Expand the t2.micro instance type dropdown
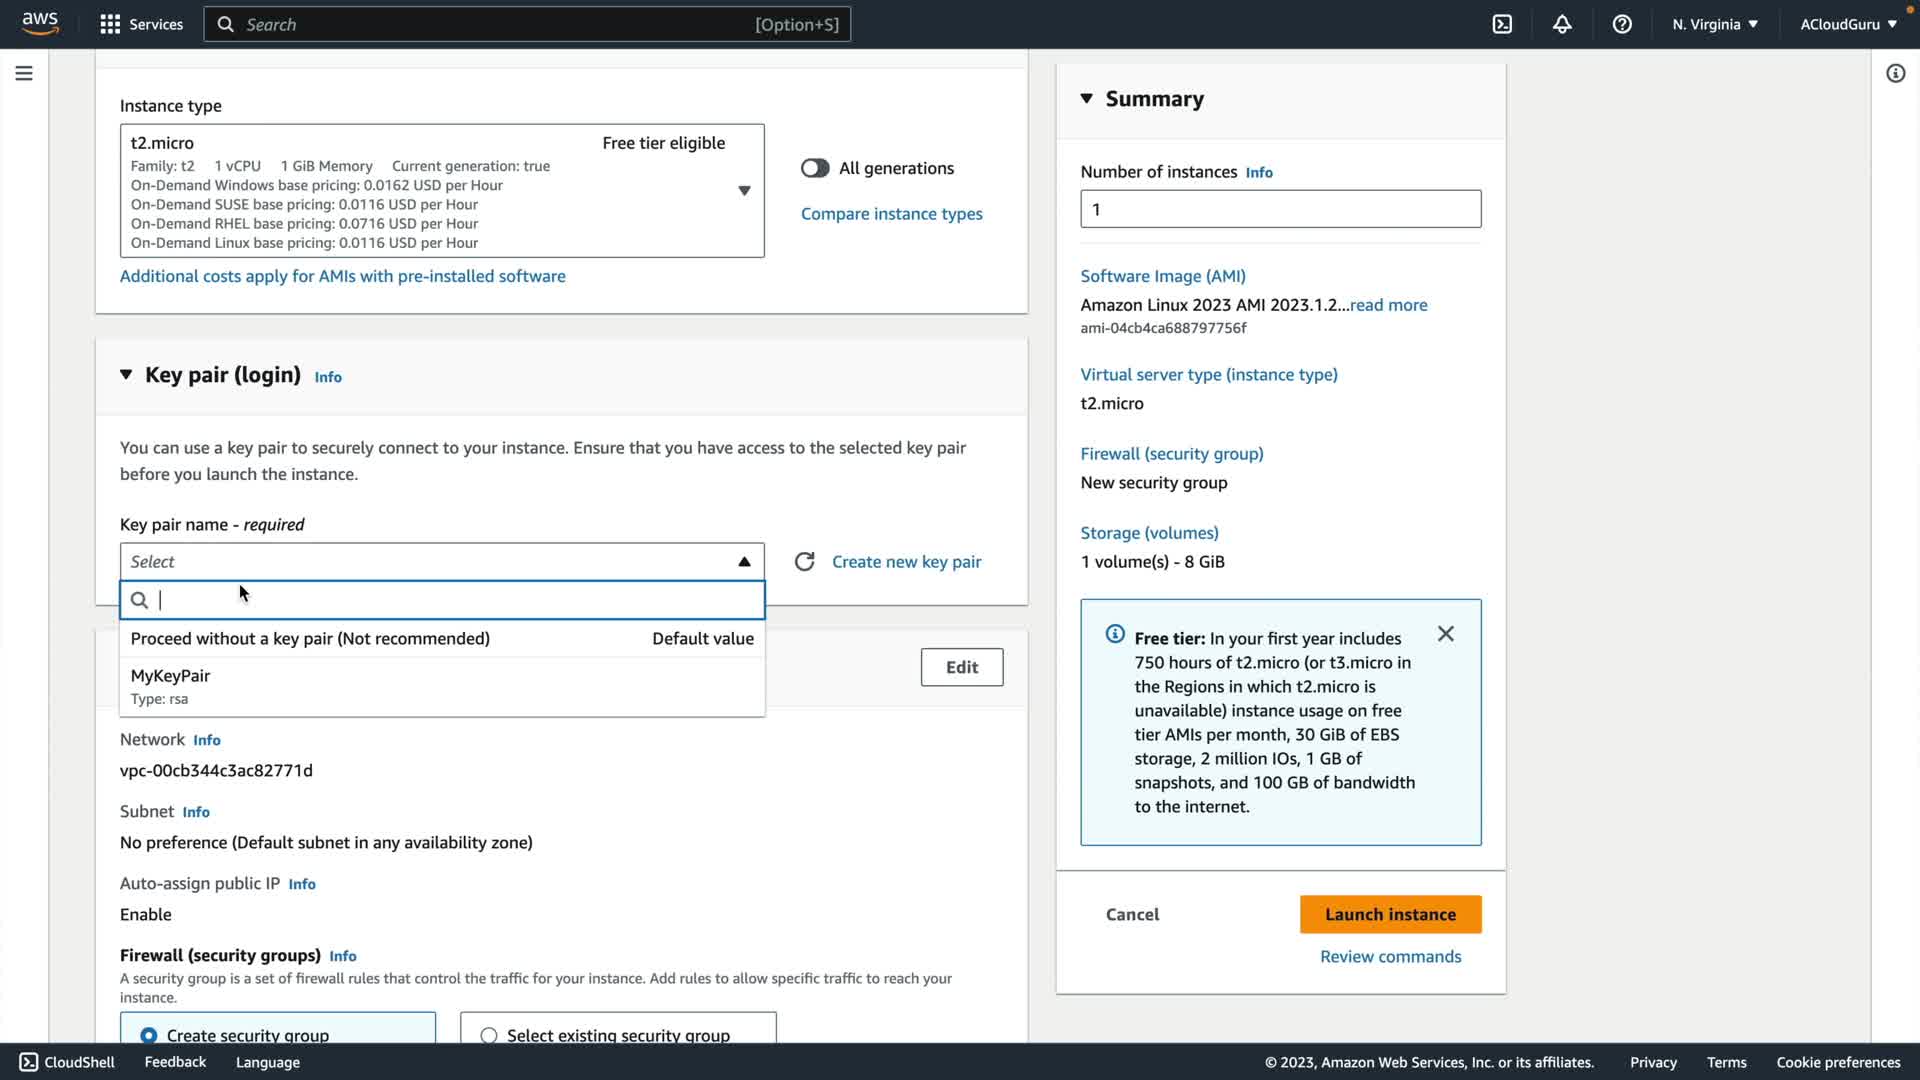The height and width of the screenshot is (1080, 1920). 743,191
